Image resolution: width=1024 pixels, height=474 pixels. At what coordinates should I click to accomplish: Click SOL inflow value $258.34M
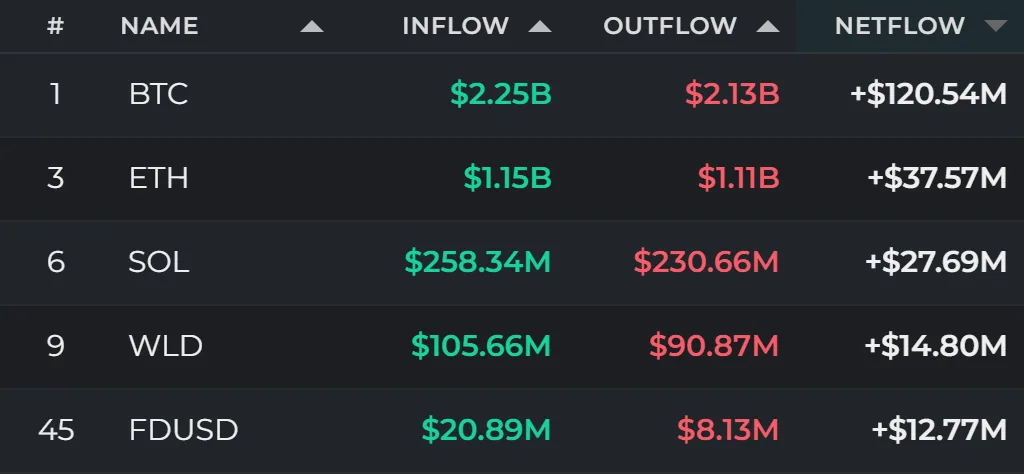pyautogui.click(x=478, y=262)
